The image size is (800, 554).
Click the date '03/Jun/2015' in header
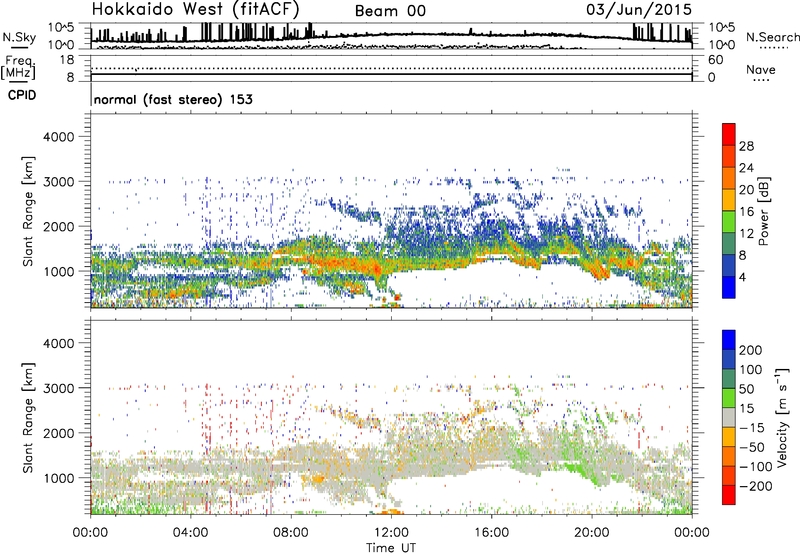coord(639,10)
